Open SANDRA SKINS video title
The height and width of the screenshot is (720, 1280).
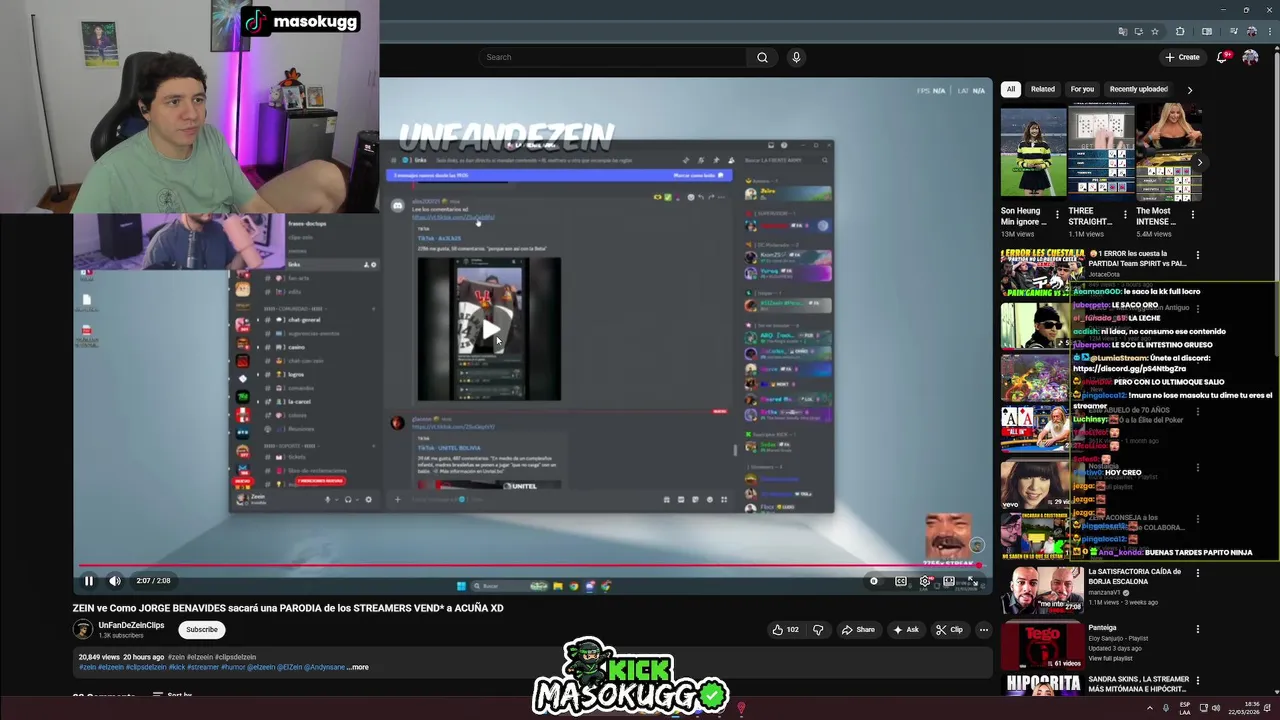click(x=1138, y=684)
